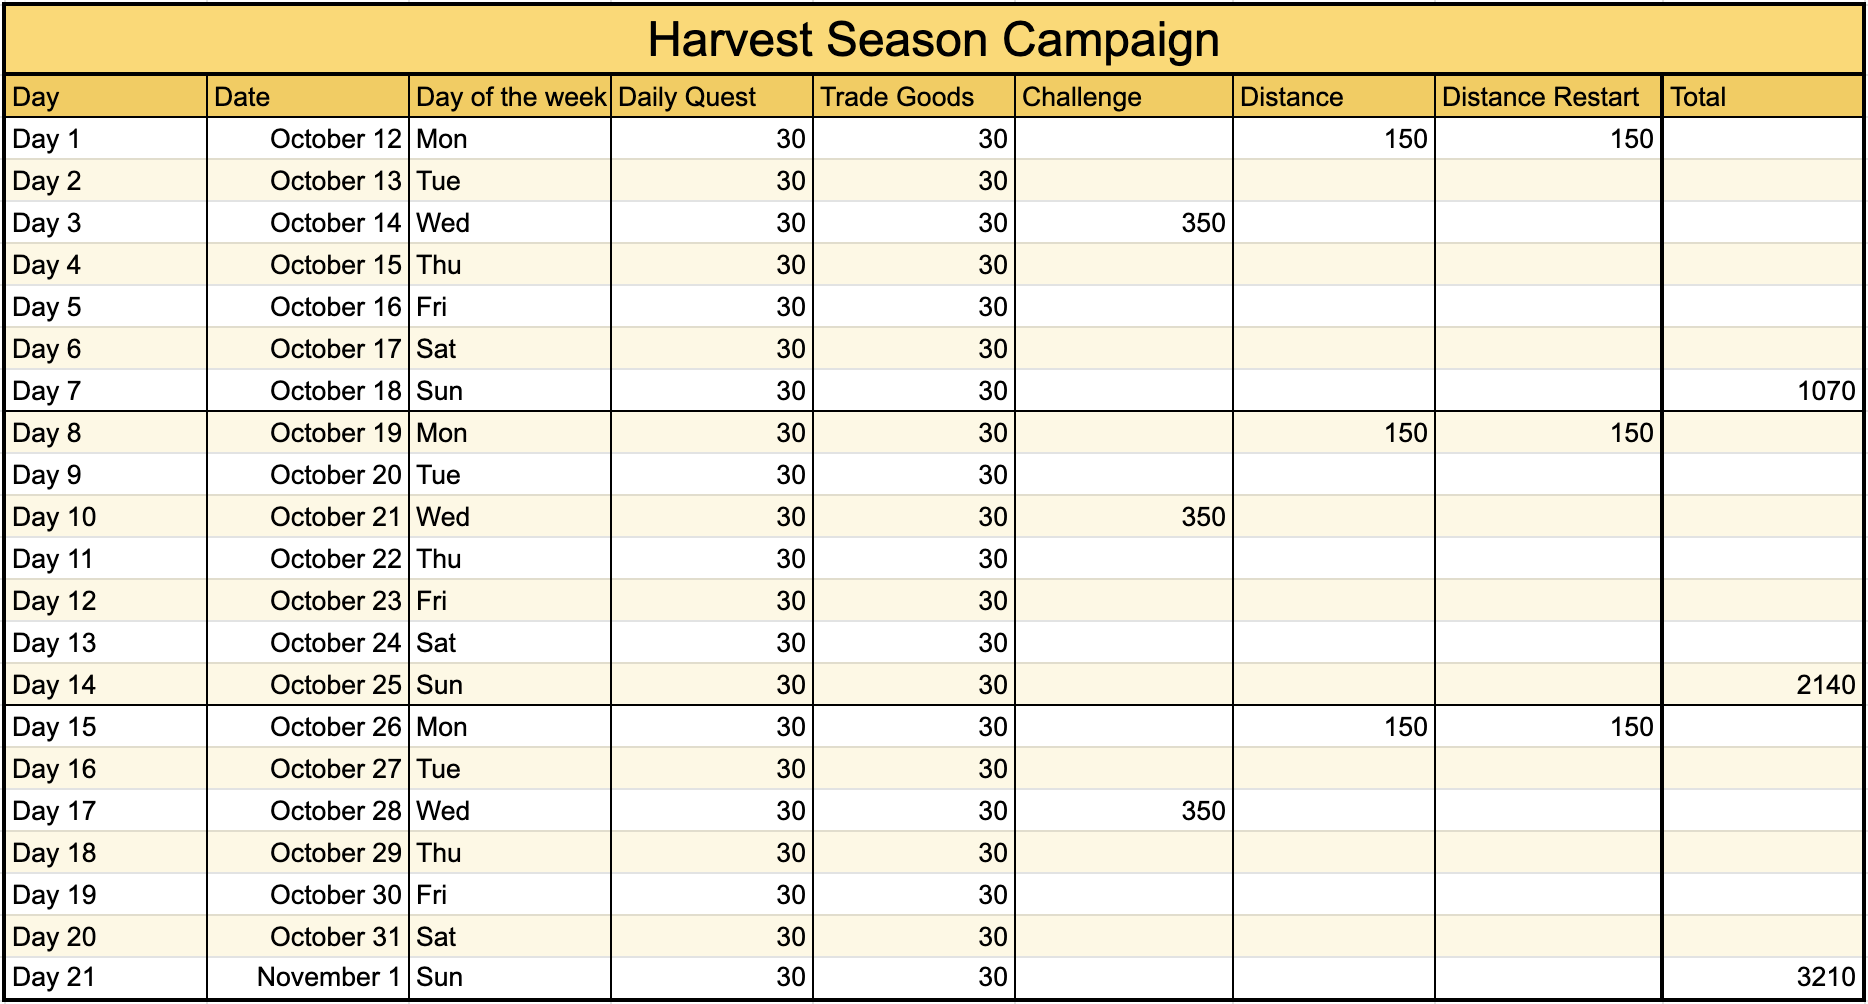Select the Trade Goods header cell
1868x1004 pixels.
pyautogui.click(x=914, y=97)
